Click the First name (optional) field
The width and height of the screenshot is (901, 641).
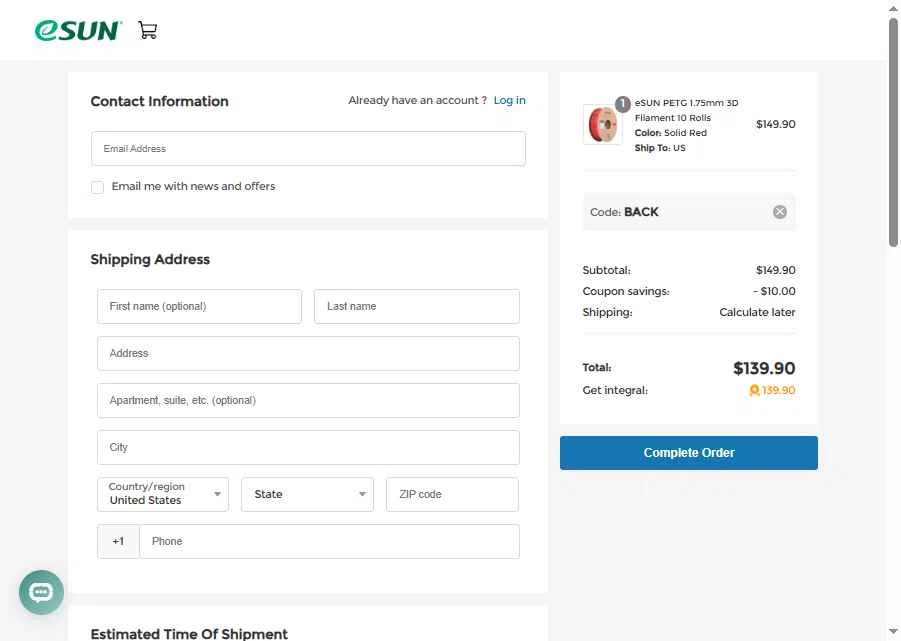click(199, 306)
